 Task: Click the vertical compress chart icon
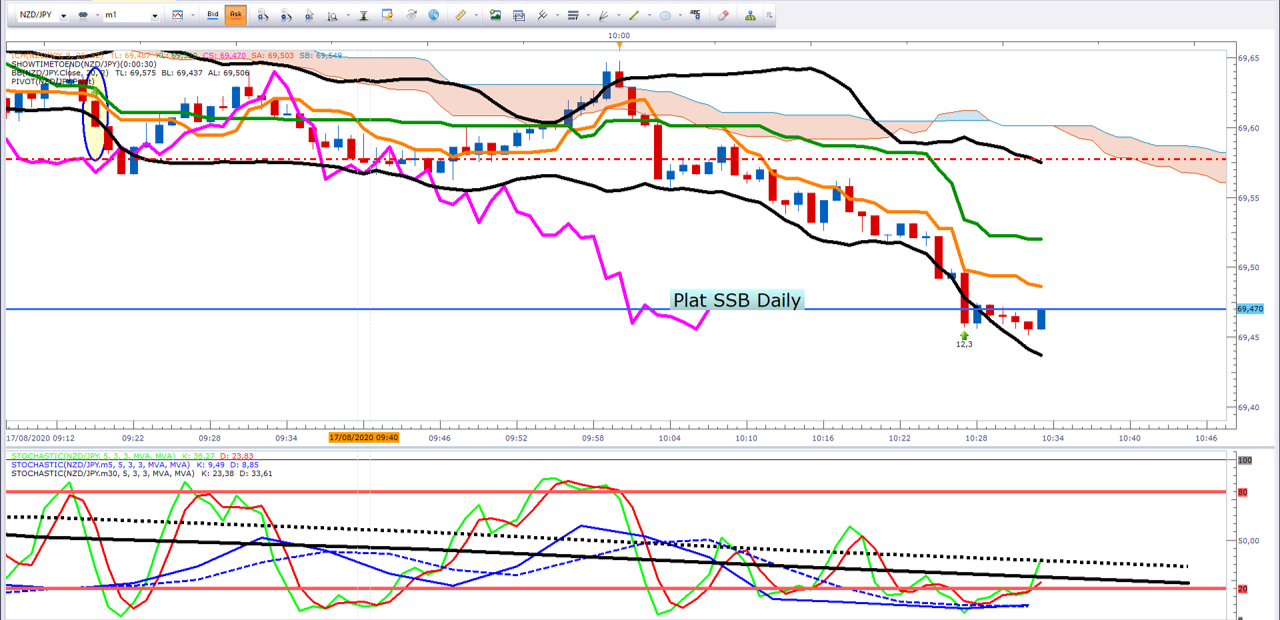(363, 16)
